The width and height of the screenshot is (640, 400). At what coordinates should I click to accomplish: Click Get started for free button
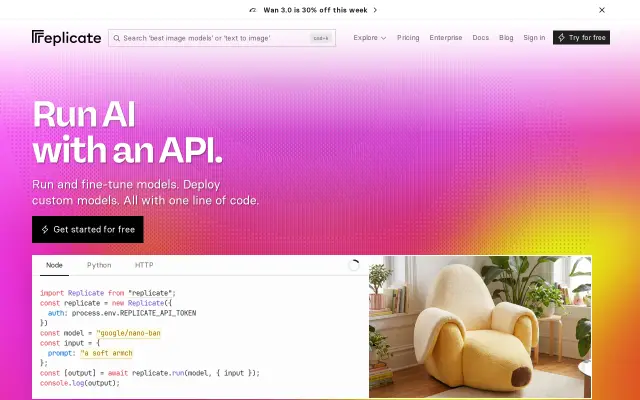click(88, 229)
